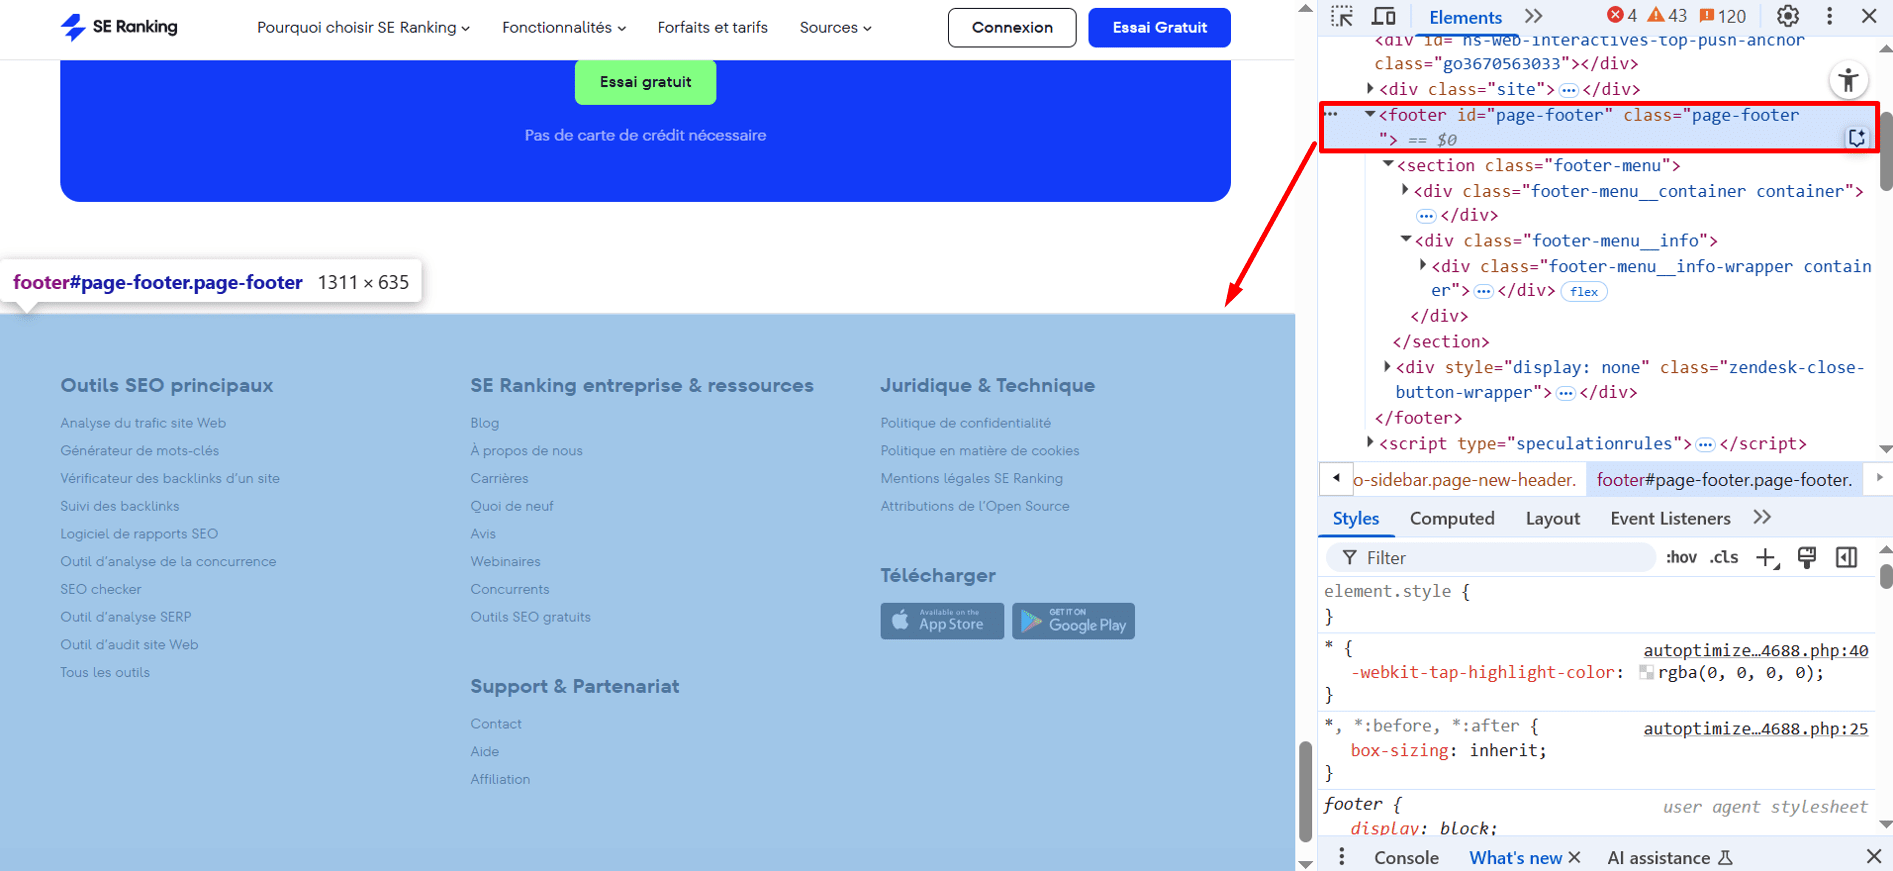
Task: Open Sources dropdown menu
Action: tap(835, 28)
